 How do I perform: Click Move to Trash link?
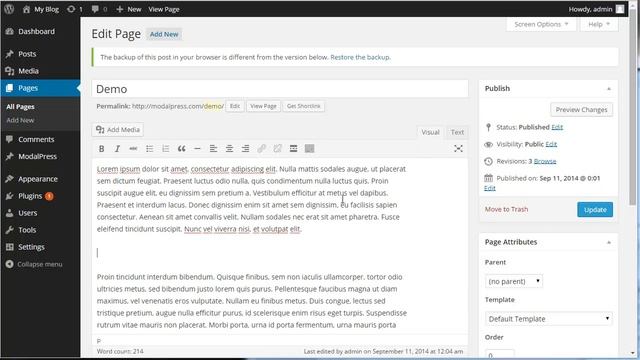point(506,209)
